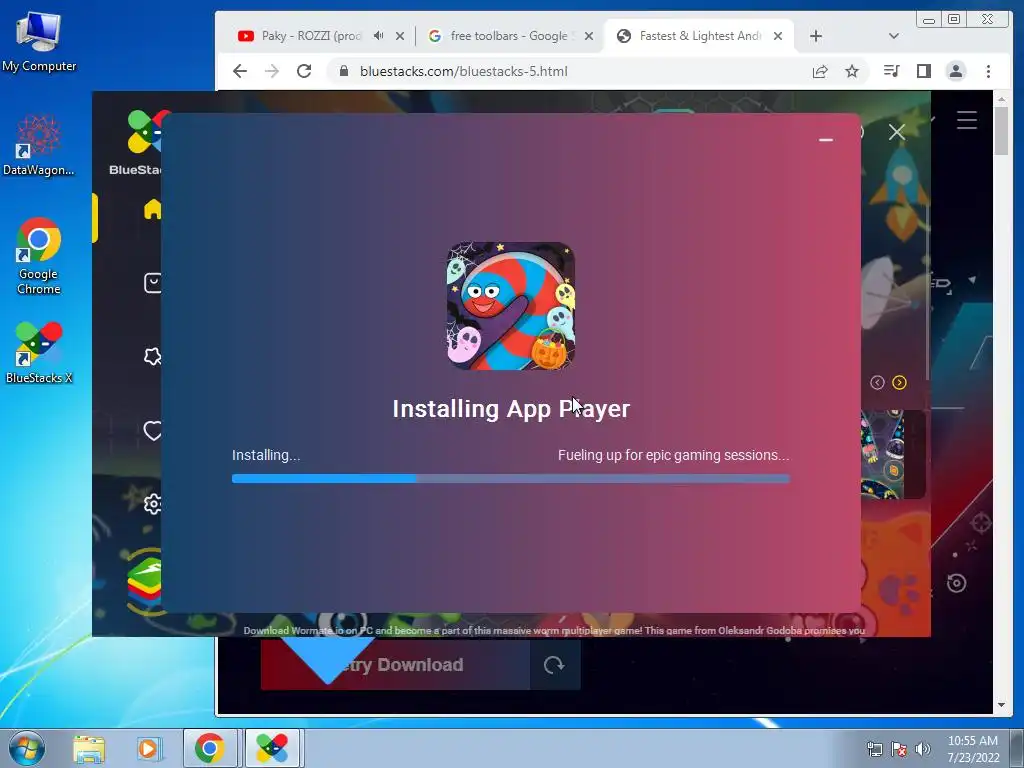Select the Fastest & Lightest Android tab
Image resolution: width=1024 pixels, height=768 pixels.
[699, 36]
